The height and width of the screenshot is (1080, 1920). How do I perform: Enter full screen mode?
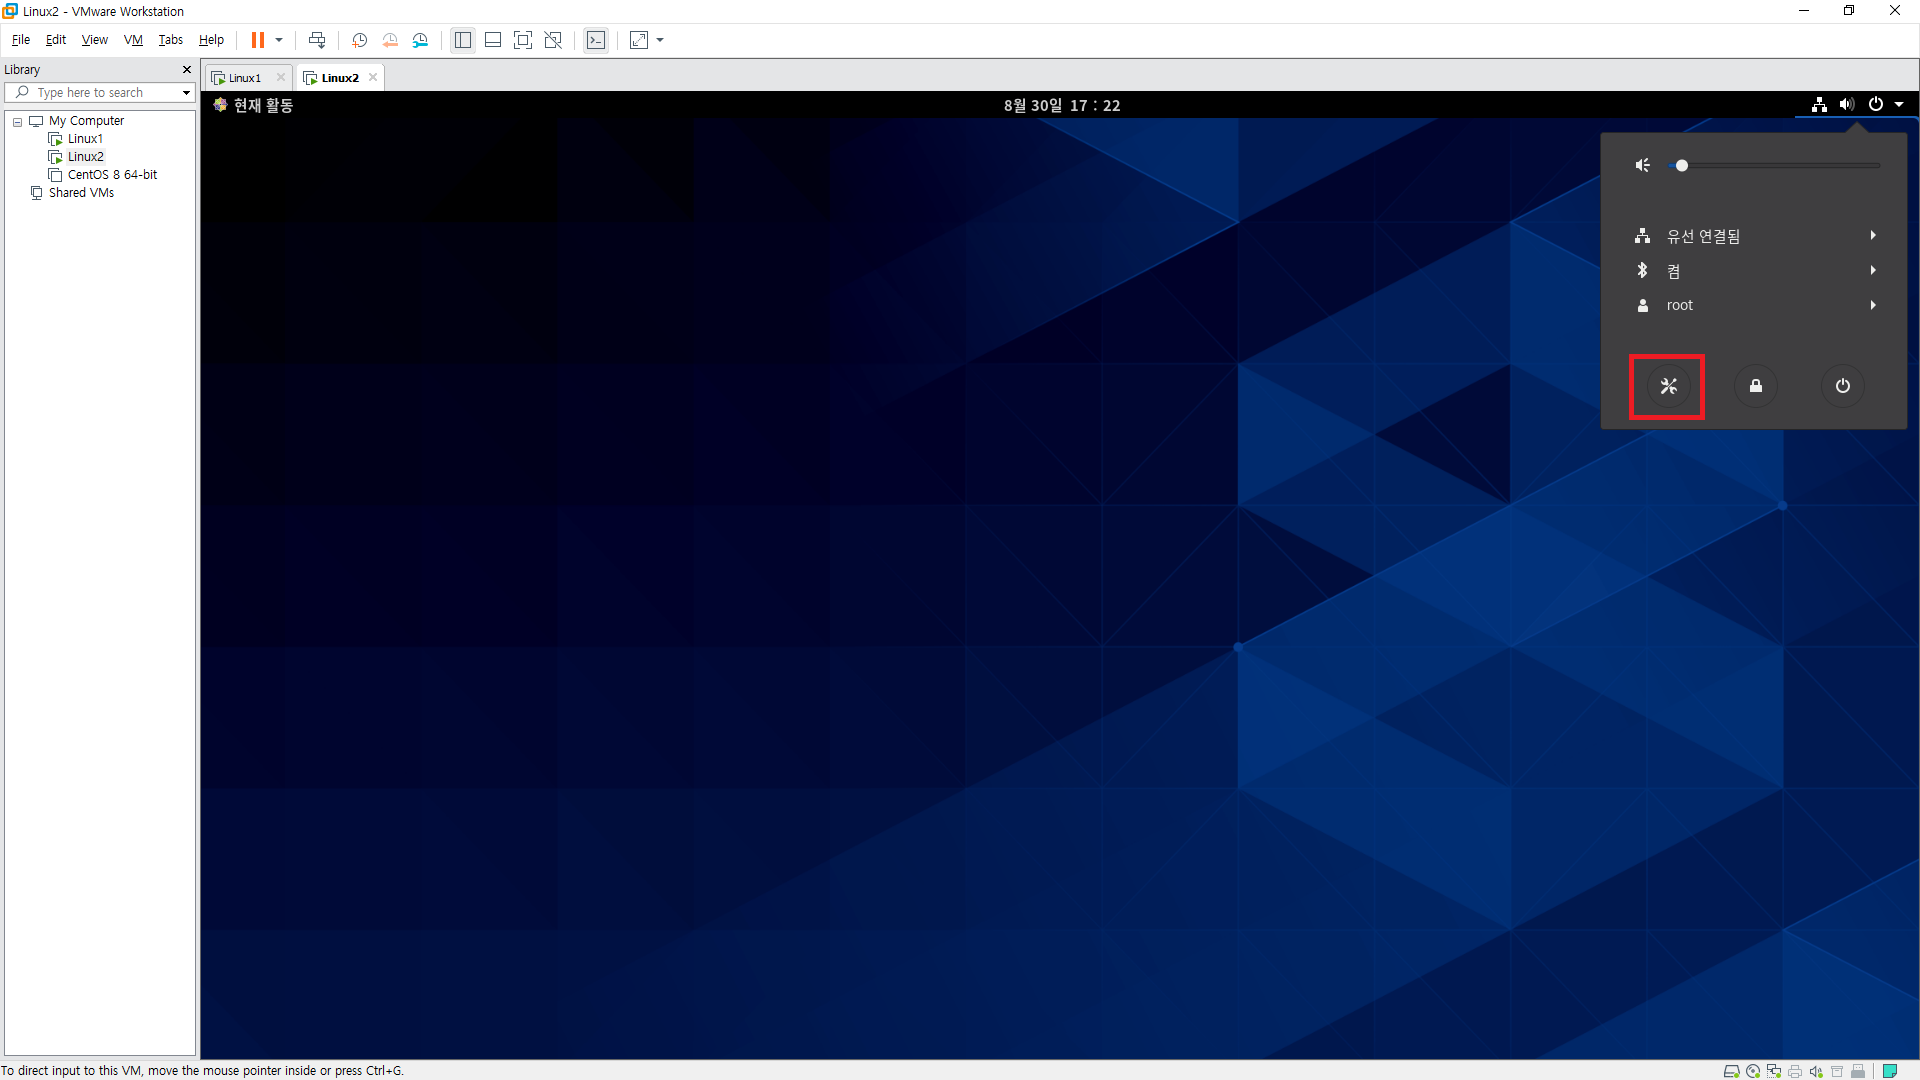pos(522,40)
